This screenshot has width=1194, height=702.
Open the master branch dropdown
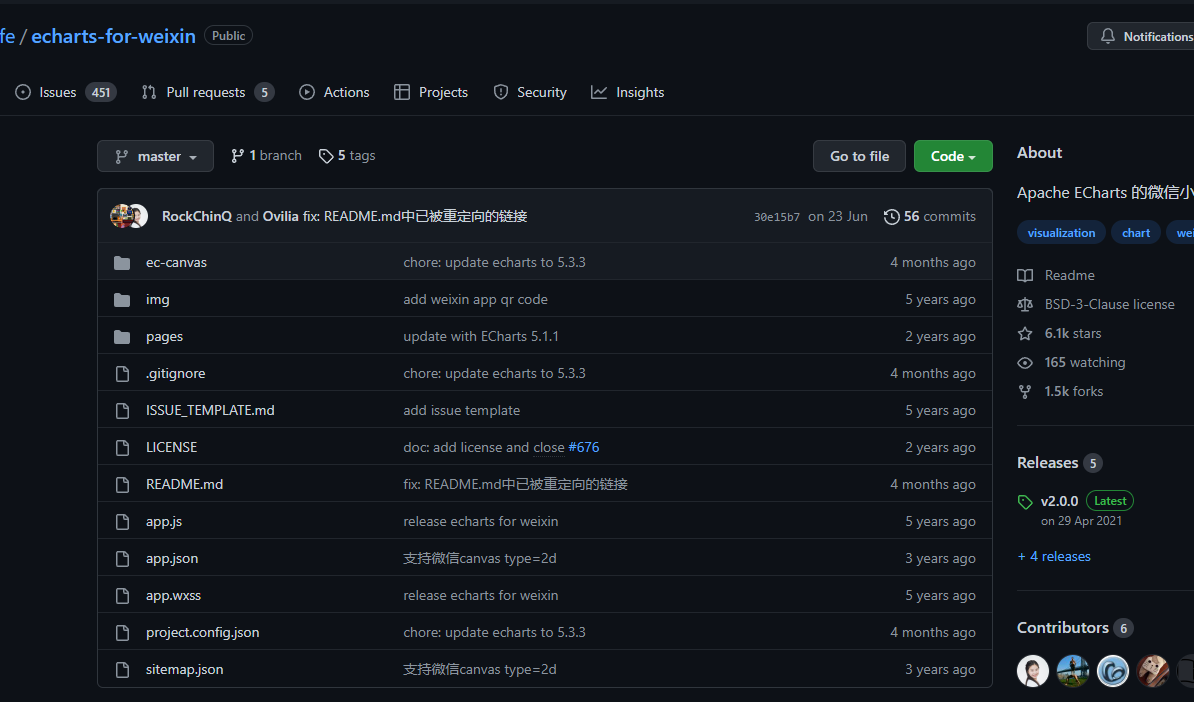(155, 155)
